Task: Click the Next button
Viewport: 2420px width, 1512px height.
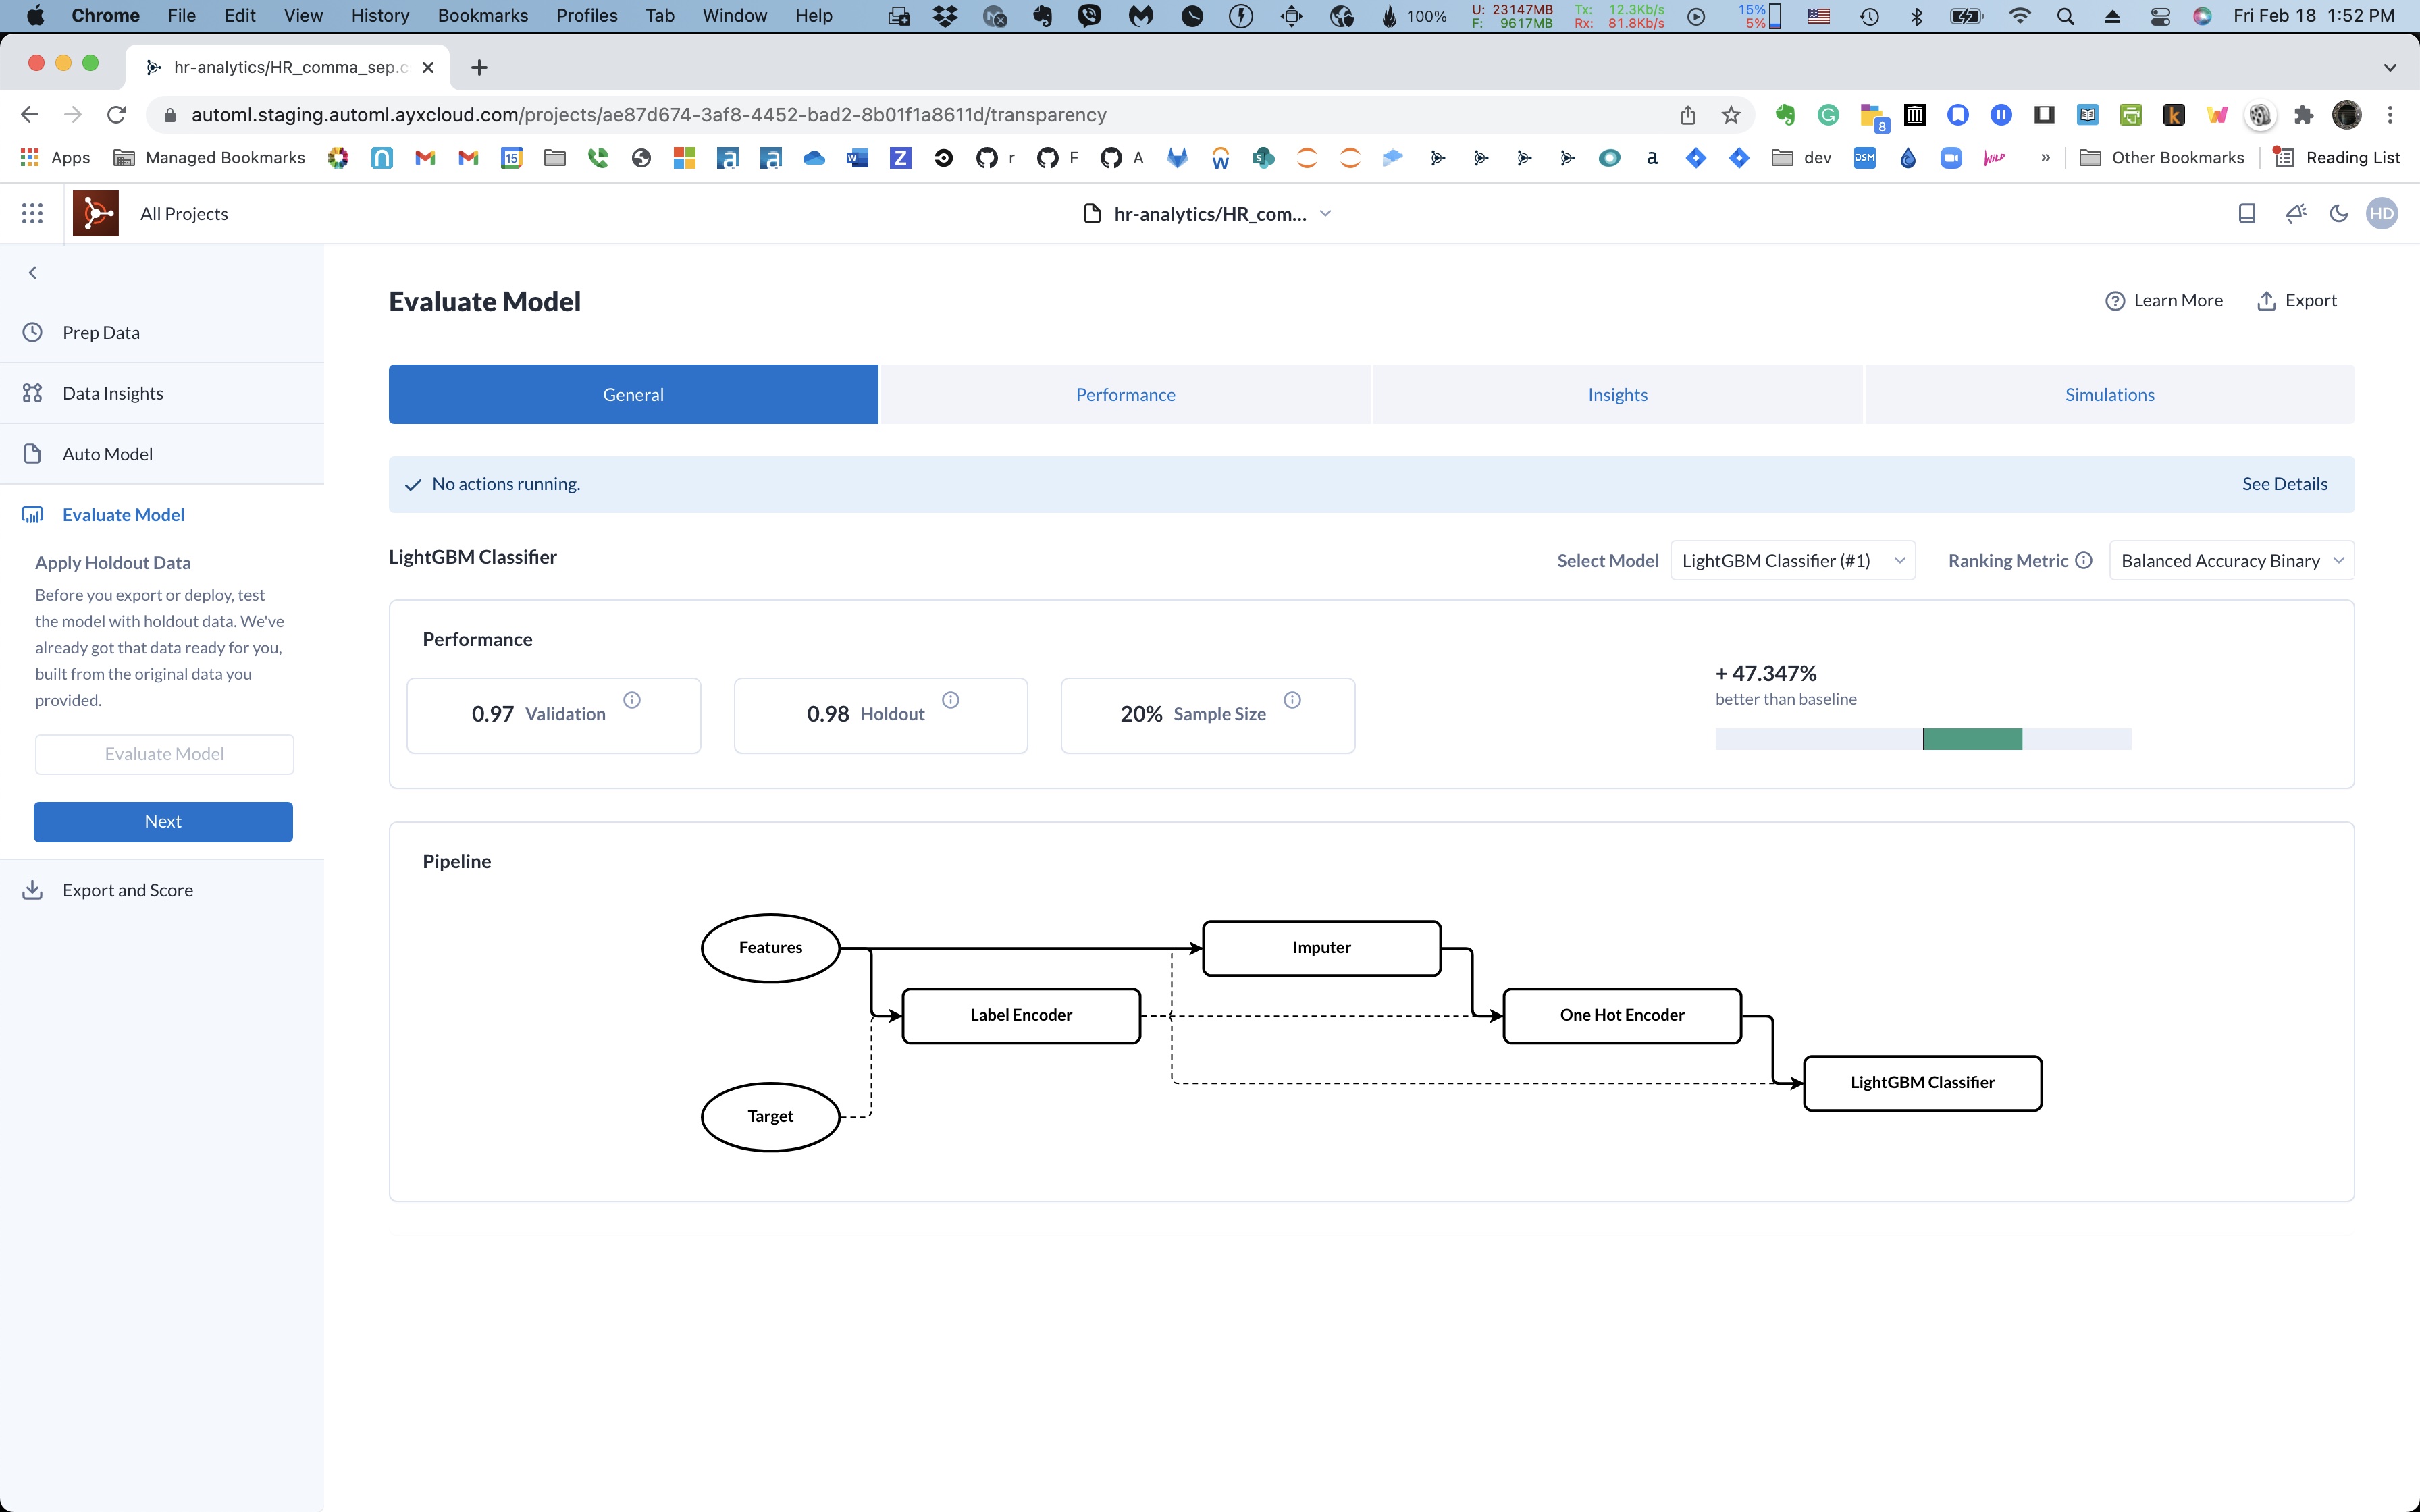Action: (x=163, y=821)
